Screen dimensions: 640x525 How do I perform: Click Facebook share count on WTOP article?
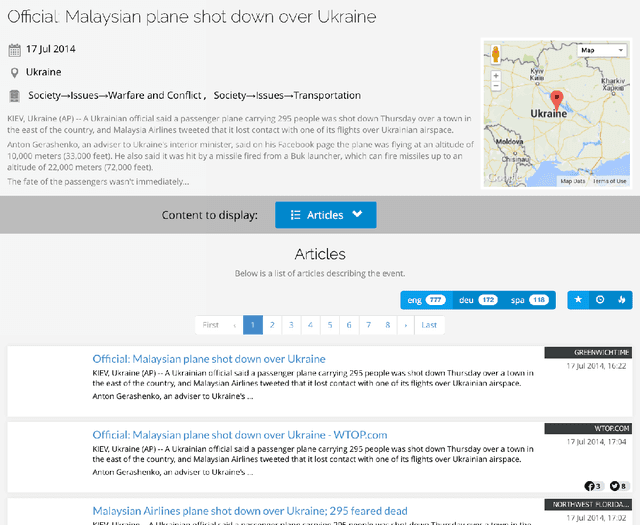(x=592, y=486)
